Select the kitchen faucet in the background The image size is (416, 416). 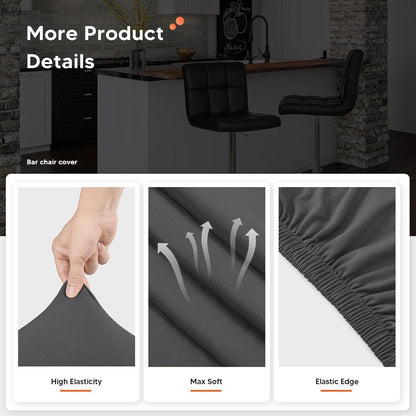(260, 38)
